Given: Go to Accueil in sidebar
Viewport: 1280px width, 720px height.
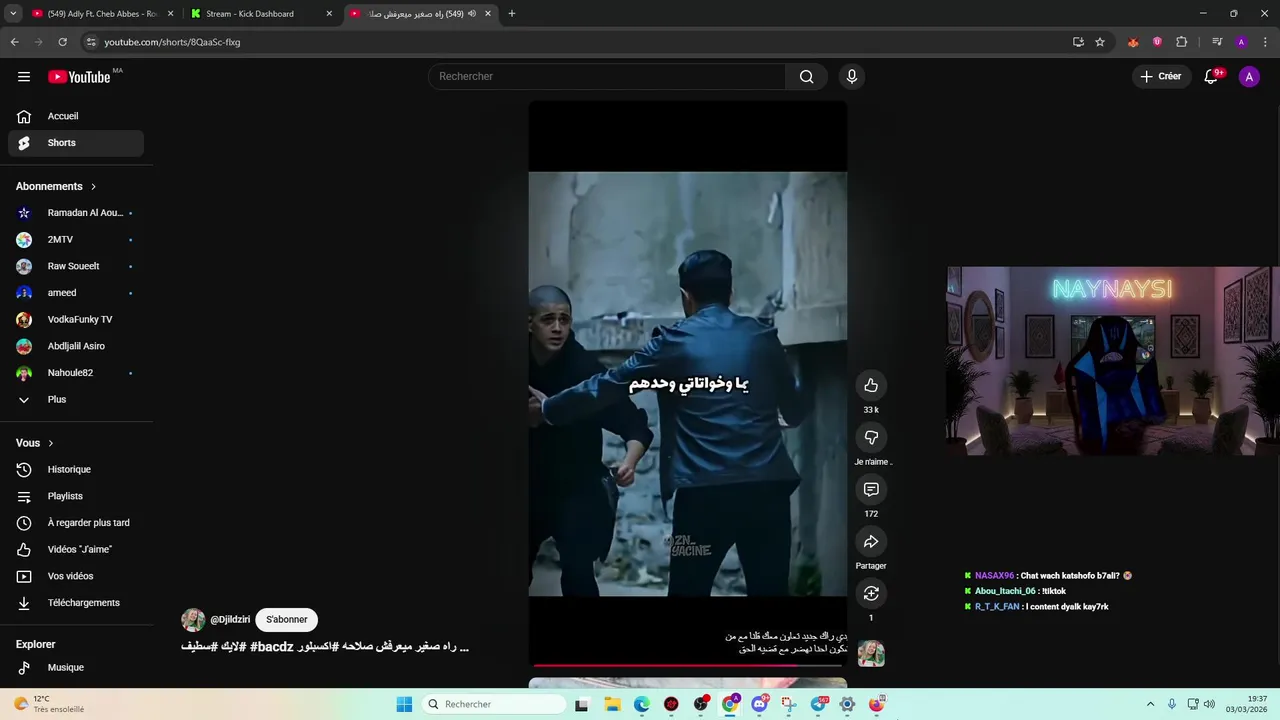Looking at the screenshot, I should tap(76, 116).
